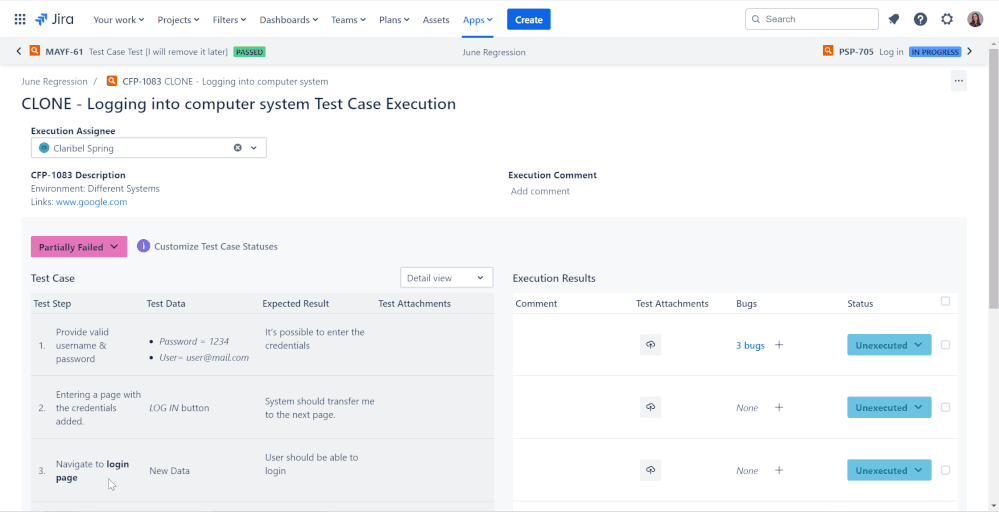Click the Customize Test Case Statuses info icon

(143, 246)
